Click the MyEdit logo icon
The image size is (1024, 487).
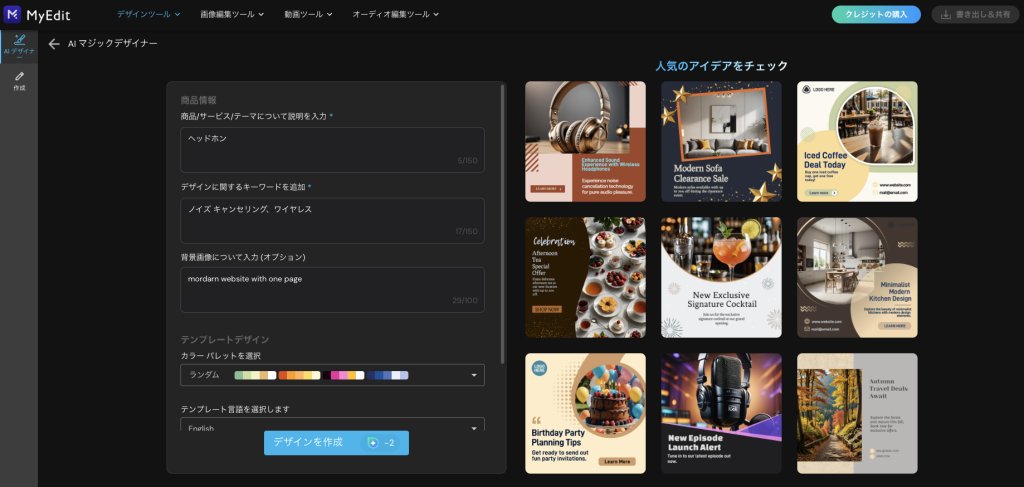[14, 14]
